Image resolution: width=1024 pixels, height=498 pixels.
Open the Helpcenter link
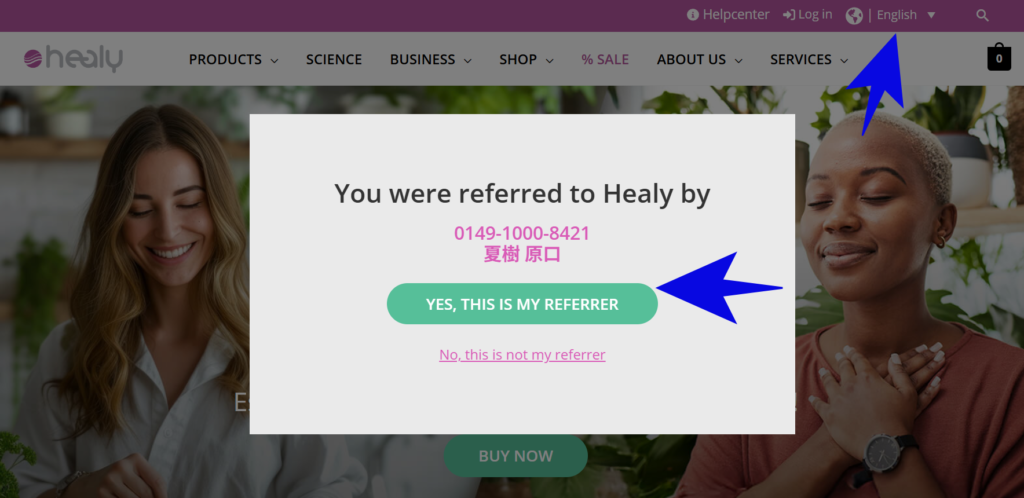[x=736, y=15]
